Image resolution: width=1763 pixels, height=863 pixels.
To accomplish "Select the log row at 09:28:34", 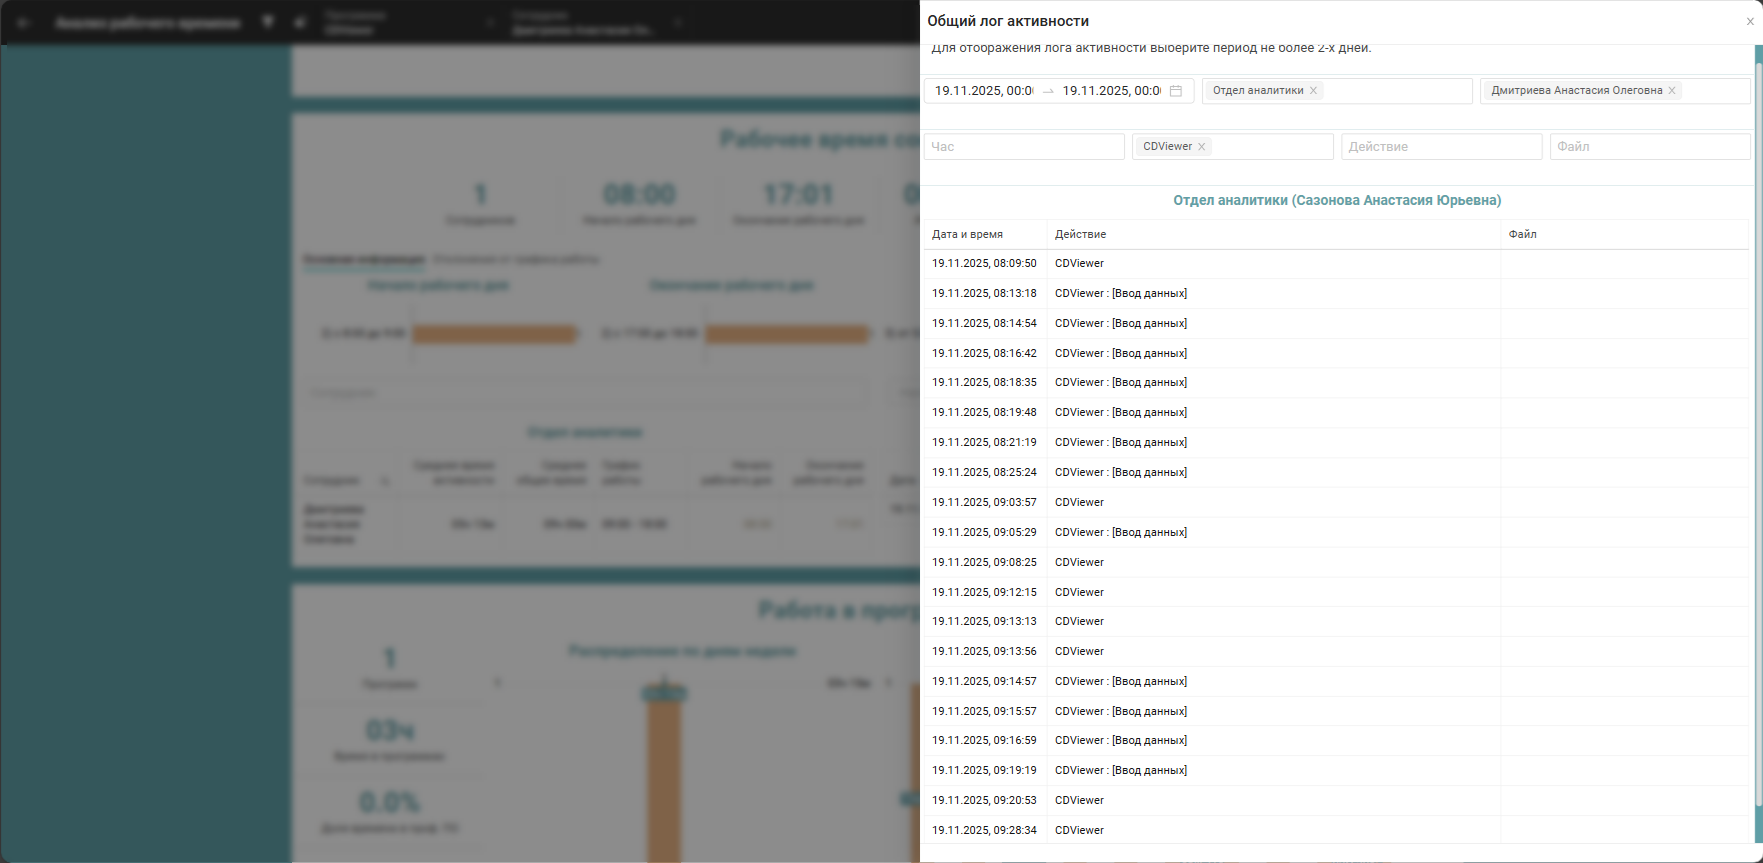I will point(1336,831).
